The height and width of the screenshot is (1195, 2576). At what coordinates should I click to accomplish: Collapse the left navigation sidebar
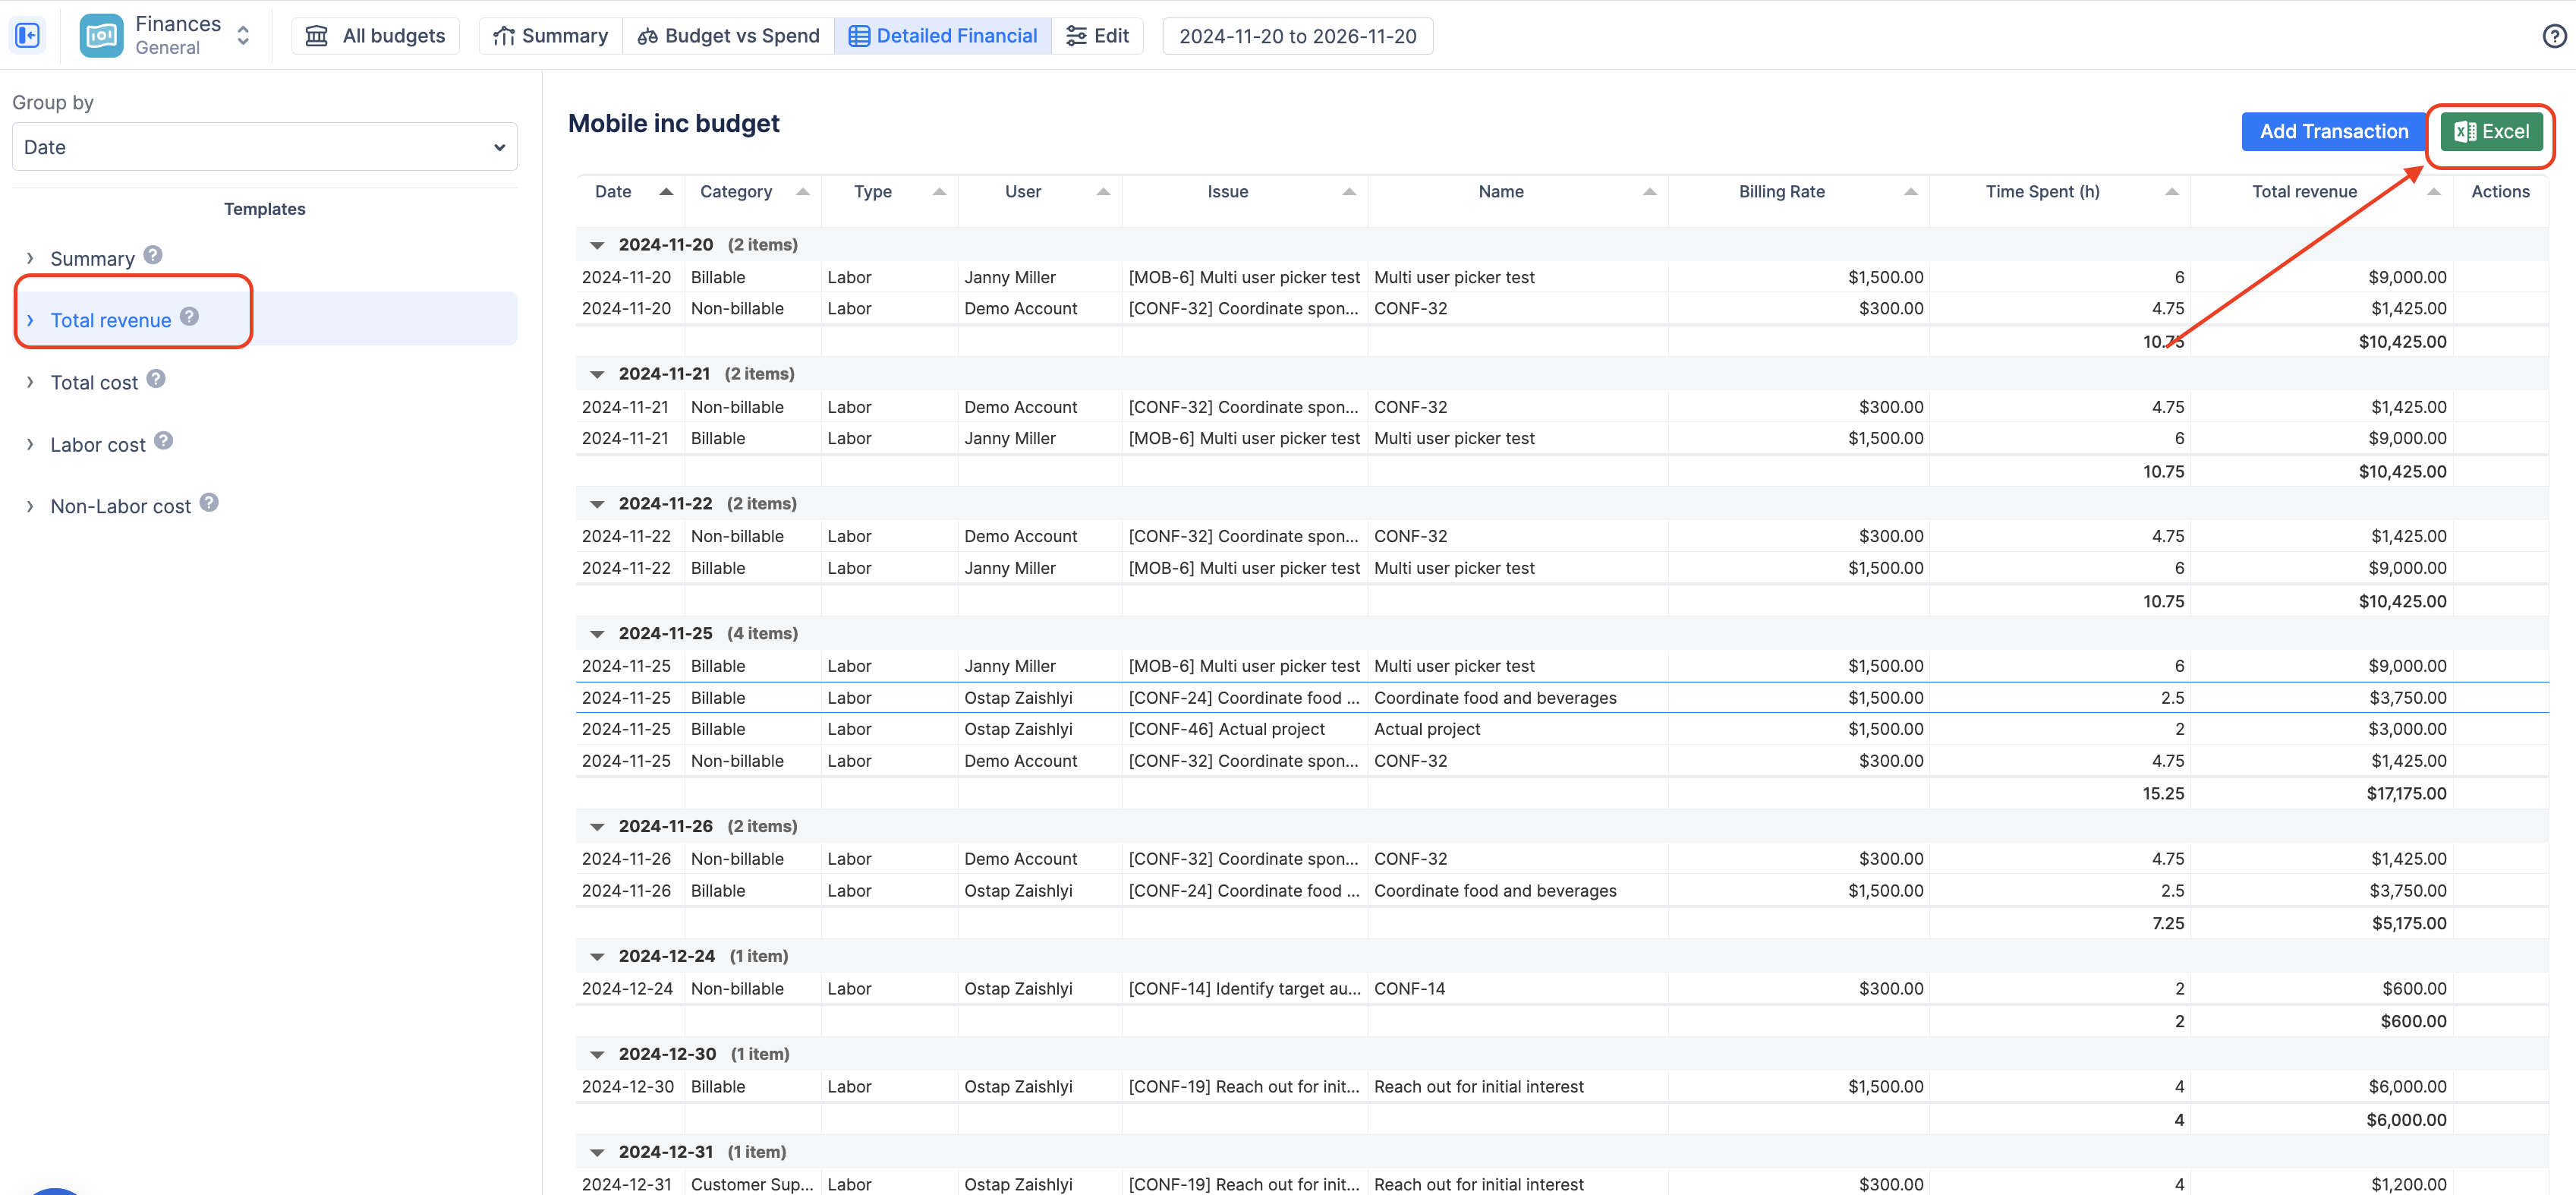[27, 34]
